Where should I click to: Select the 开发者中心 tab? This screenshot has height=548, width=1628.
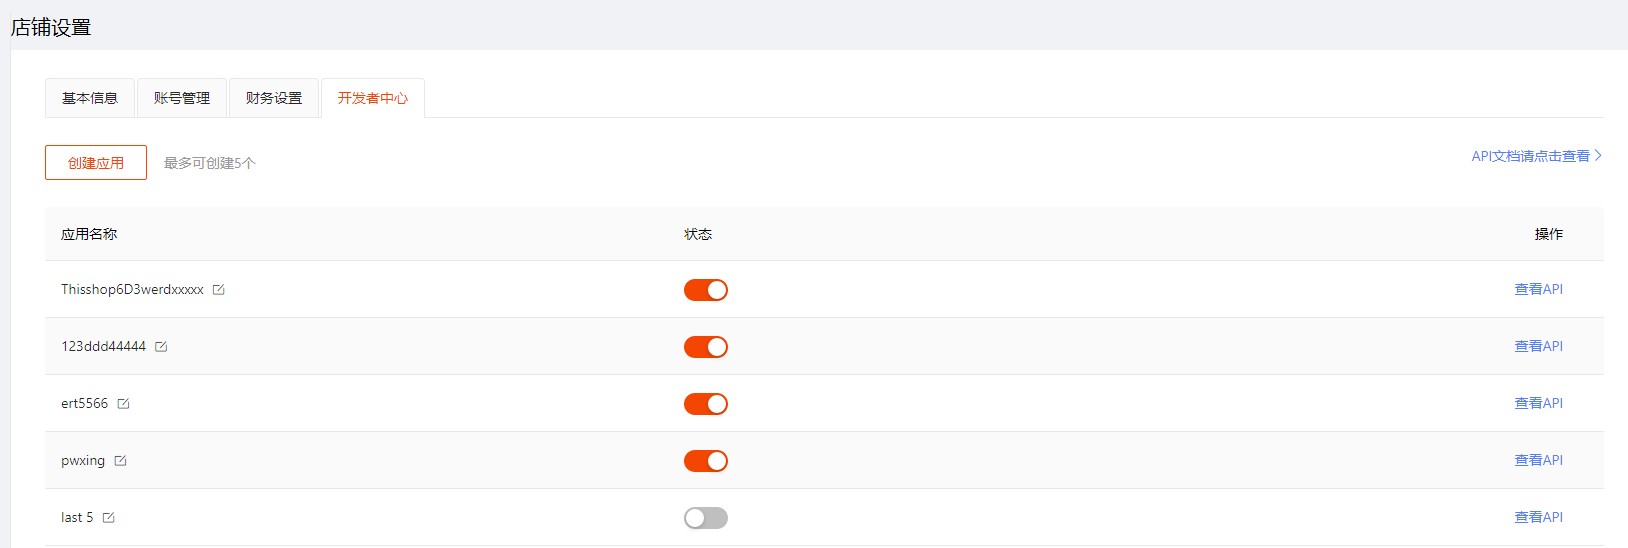pos(373,98)
